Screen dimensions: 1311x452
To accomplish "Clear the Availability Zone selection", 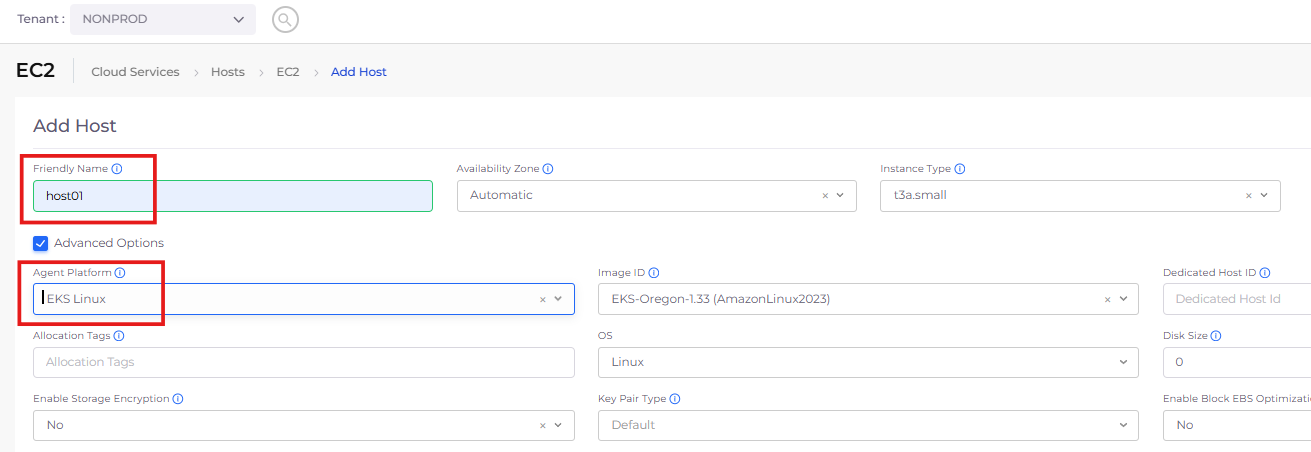I will pos(825,196).
